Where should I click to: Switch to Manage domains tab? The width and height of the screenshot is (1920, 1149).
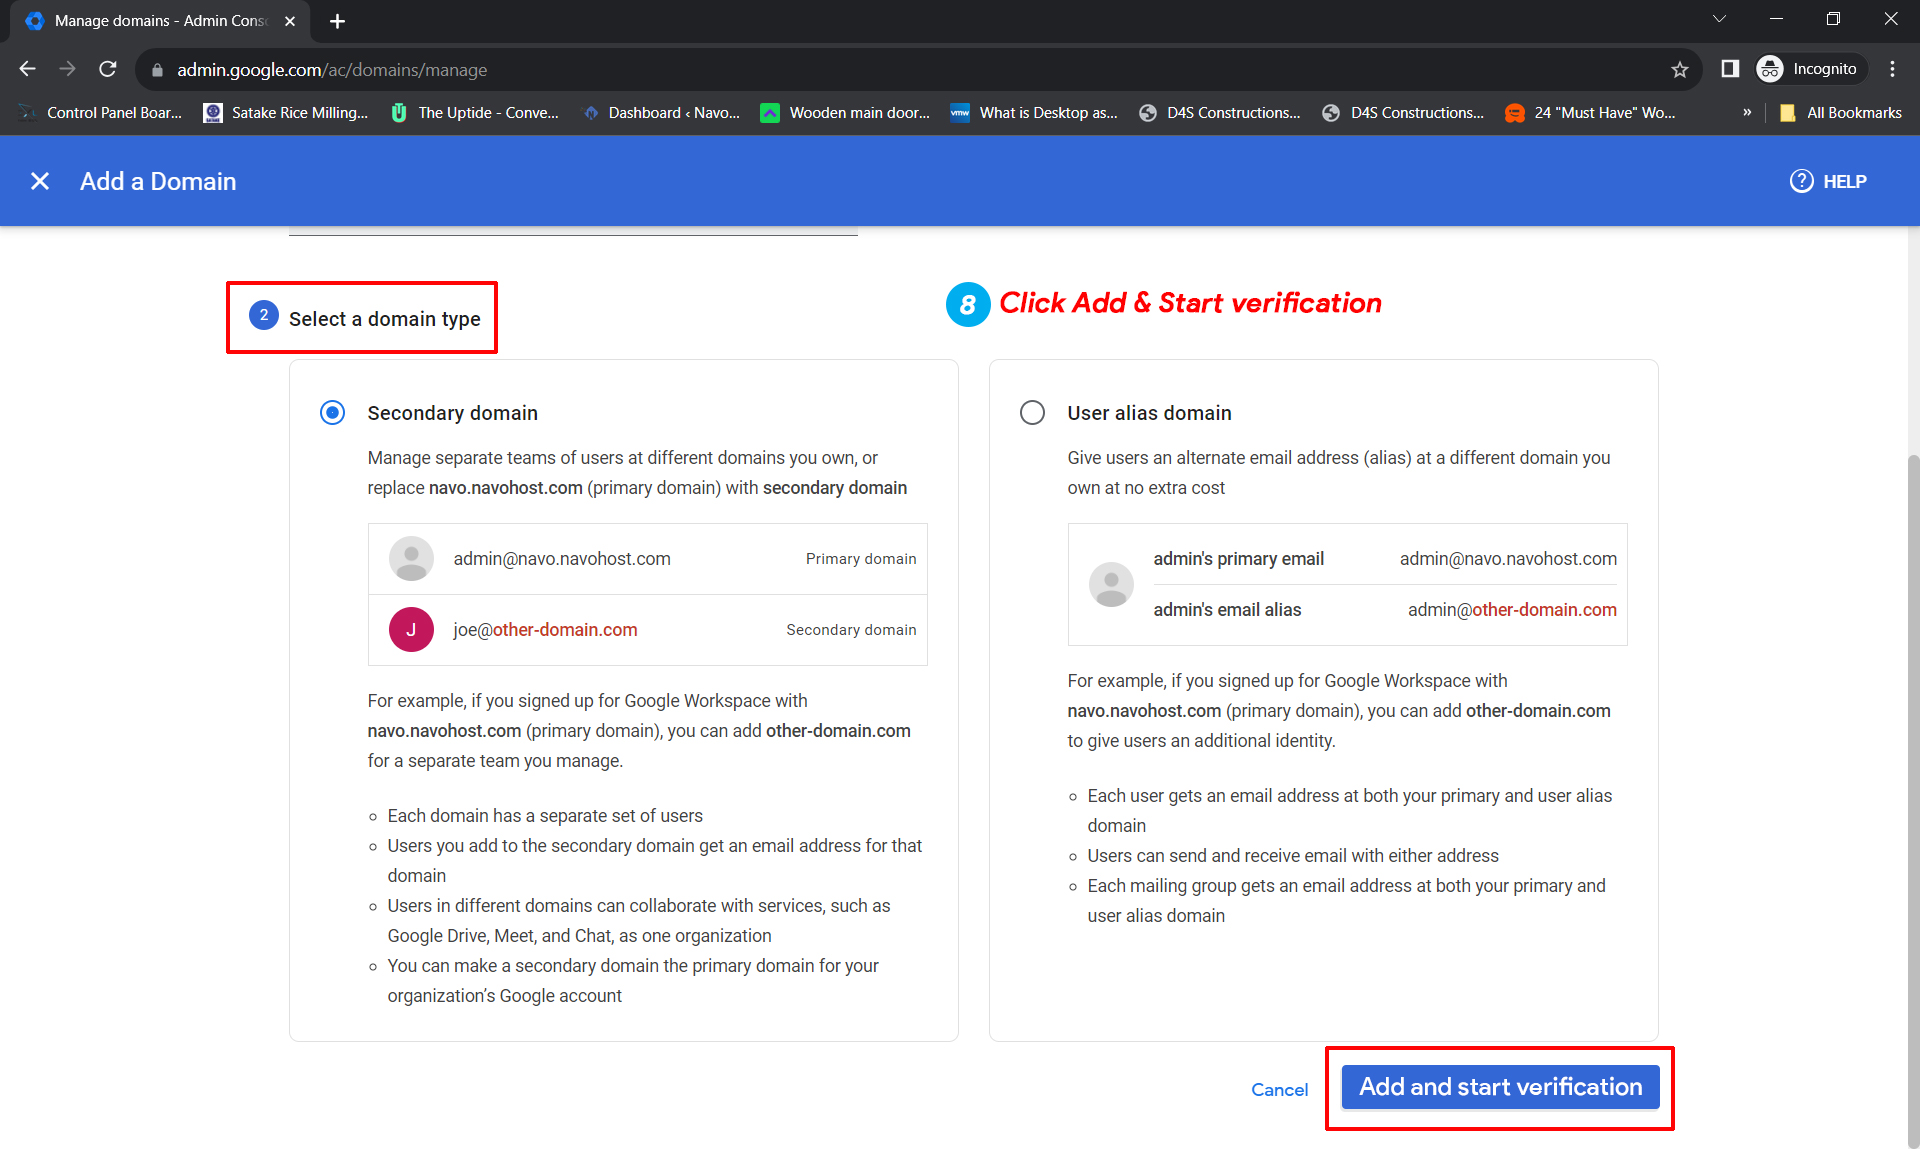[160, 21]
